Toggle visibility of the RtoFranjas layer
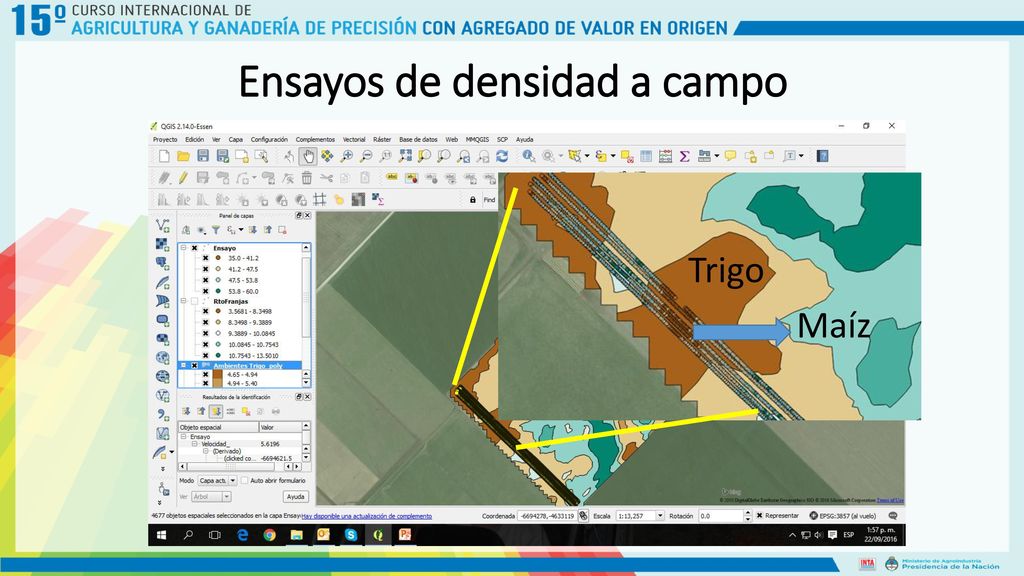 195,302
